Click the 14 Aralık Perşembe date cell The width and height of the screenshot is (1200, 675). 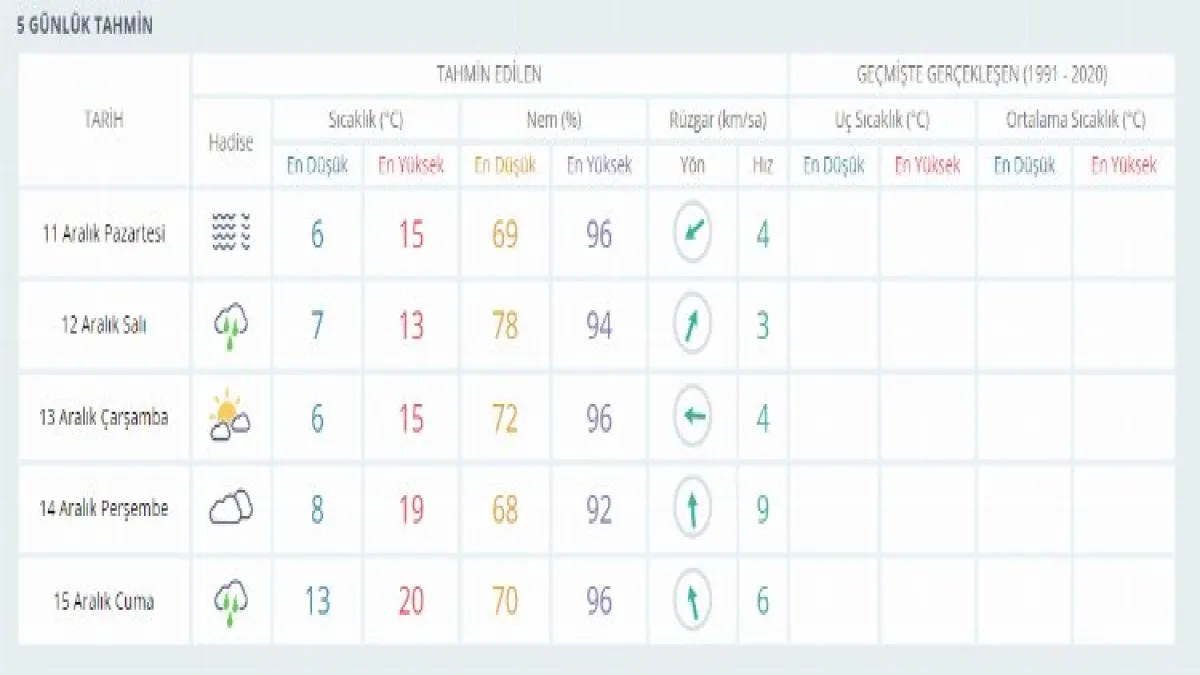click(x=104, y=508)
